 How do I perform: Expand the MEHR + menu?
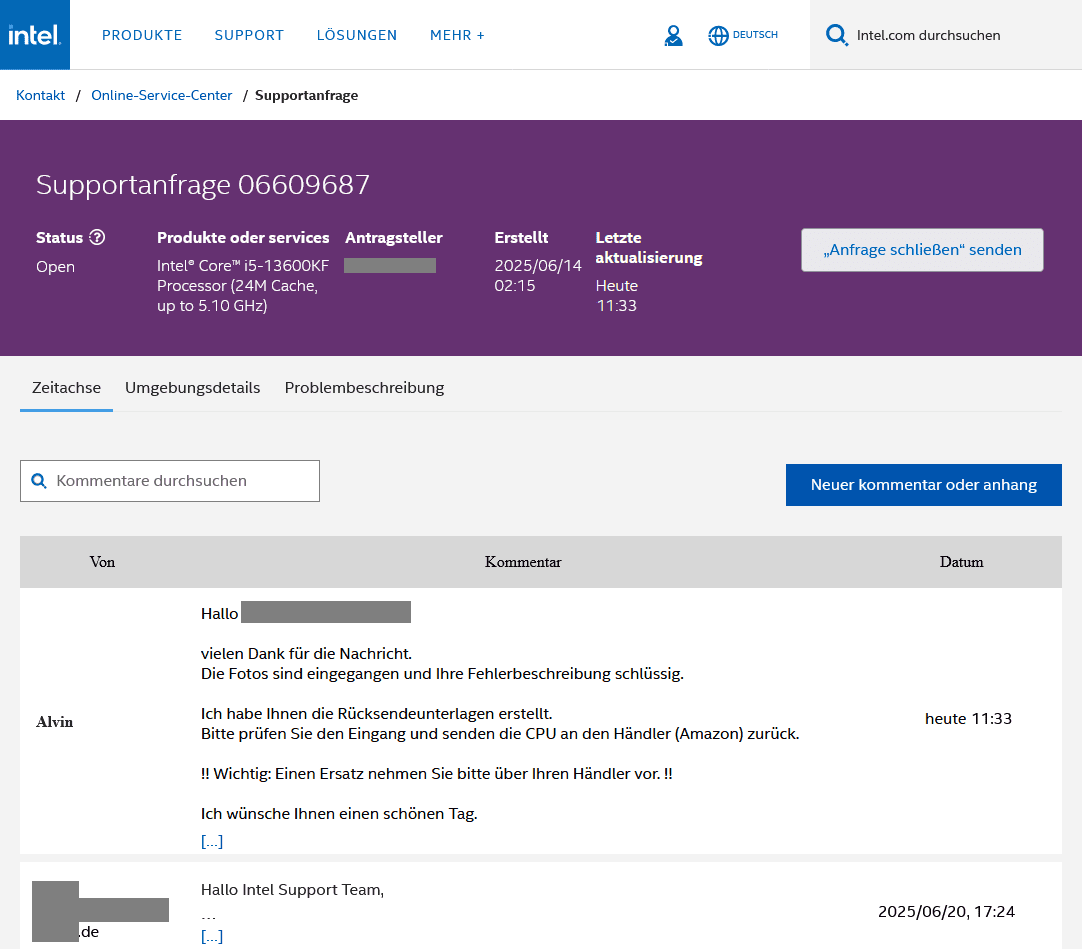tap(458, 35)
